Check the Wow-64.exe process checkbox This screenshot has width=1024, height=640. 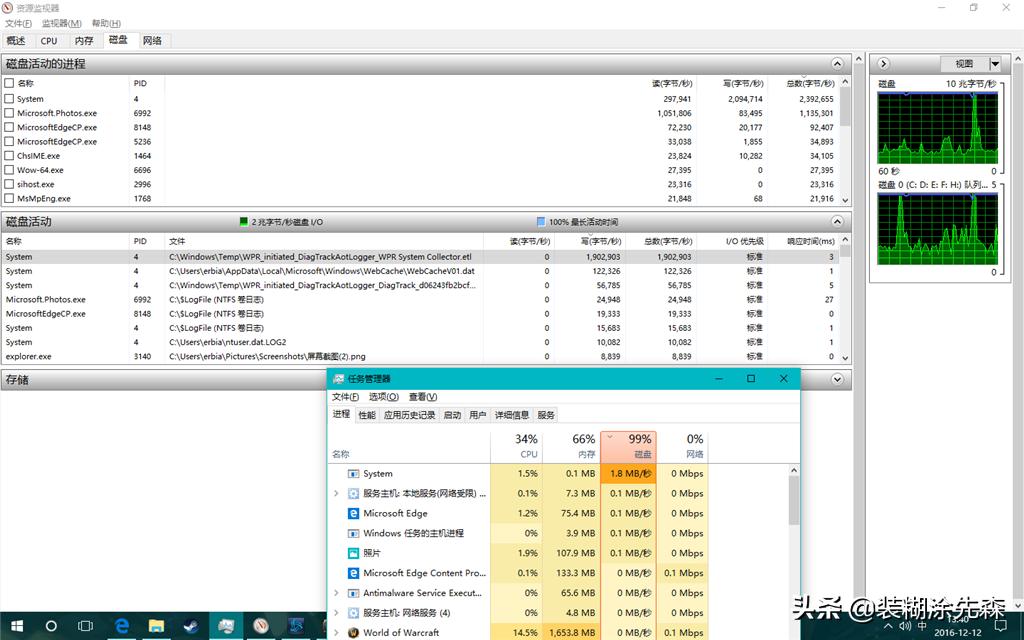tap(9, 170)
